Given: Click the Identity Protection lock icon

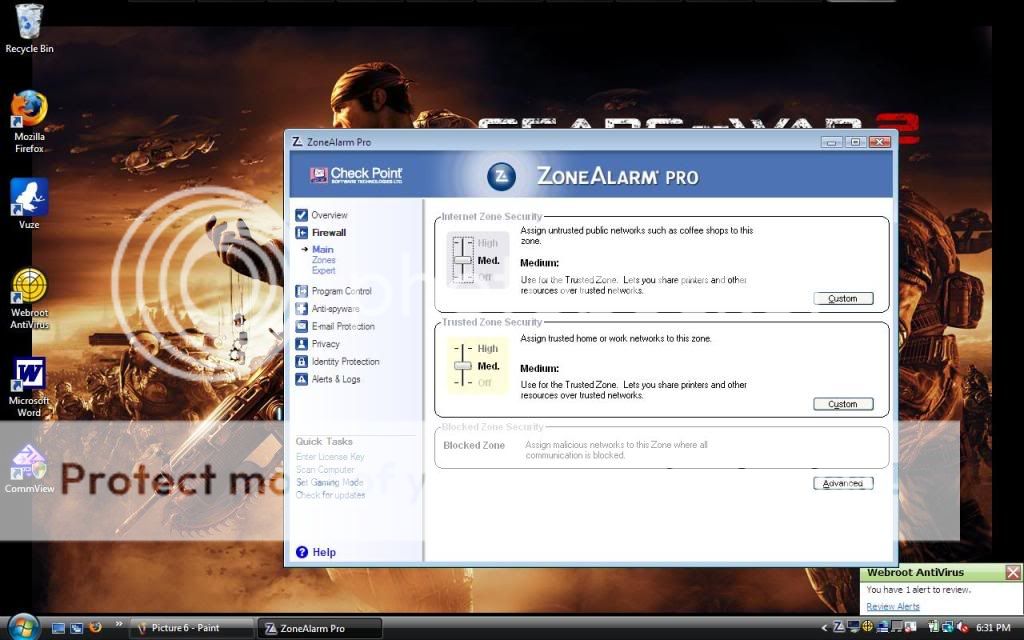Looking at the screenshot, I should [301, 362].
